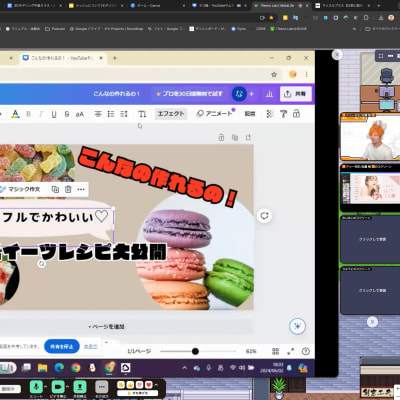The width and height of the screenshot is (400, 400).
Task: Select the woman portrait shared screen tile
Action: tap(370, 187)
